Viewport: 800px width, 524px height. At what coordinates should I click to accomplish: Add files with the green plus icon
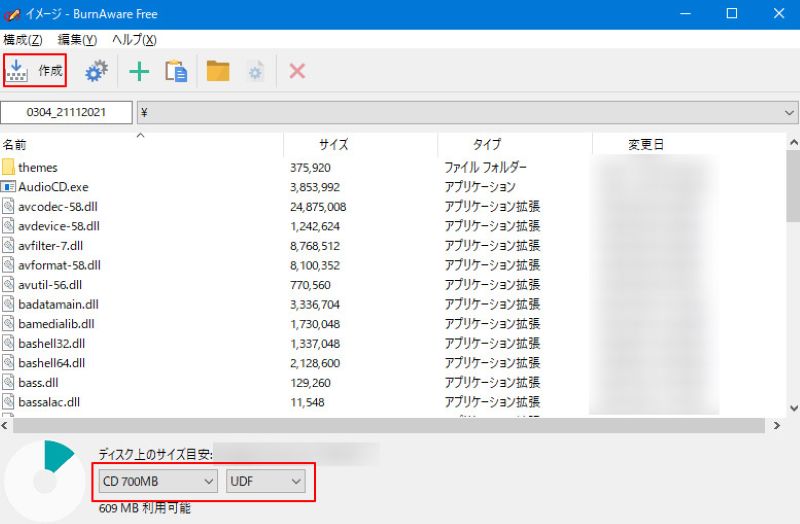click(x=139, y=71)
